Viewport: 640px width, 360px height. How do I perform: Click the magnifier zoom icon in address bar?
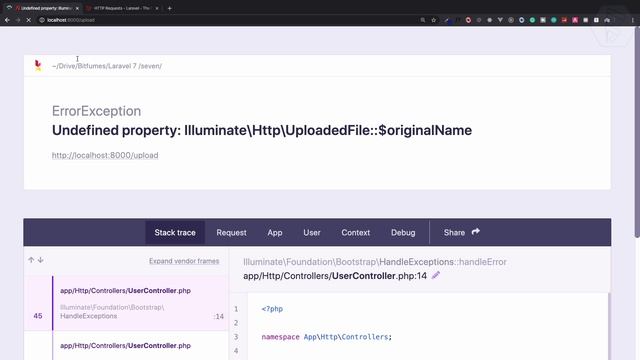pos(423,20)
